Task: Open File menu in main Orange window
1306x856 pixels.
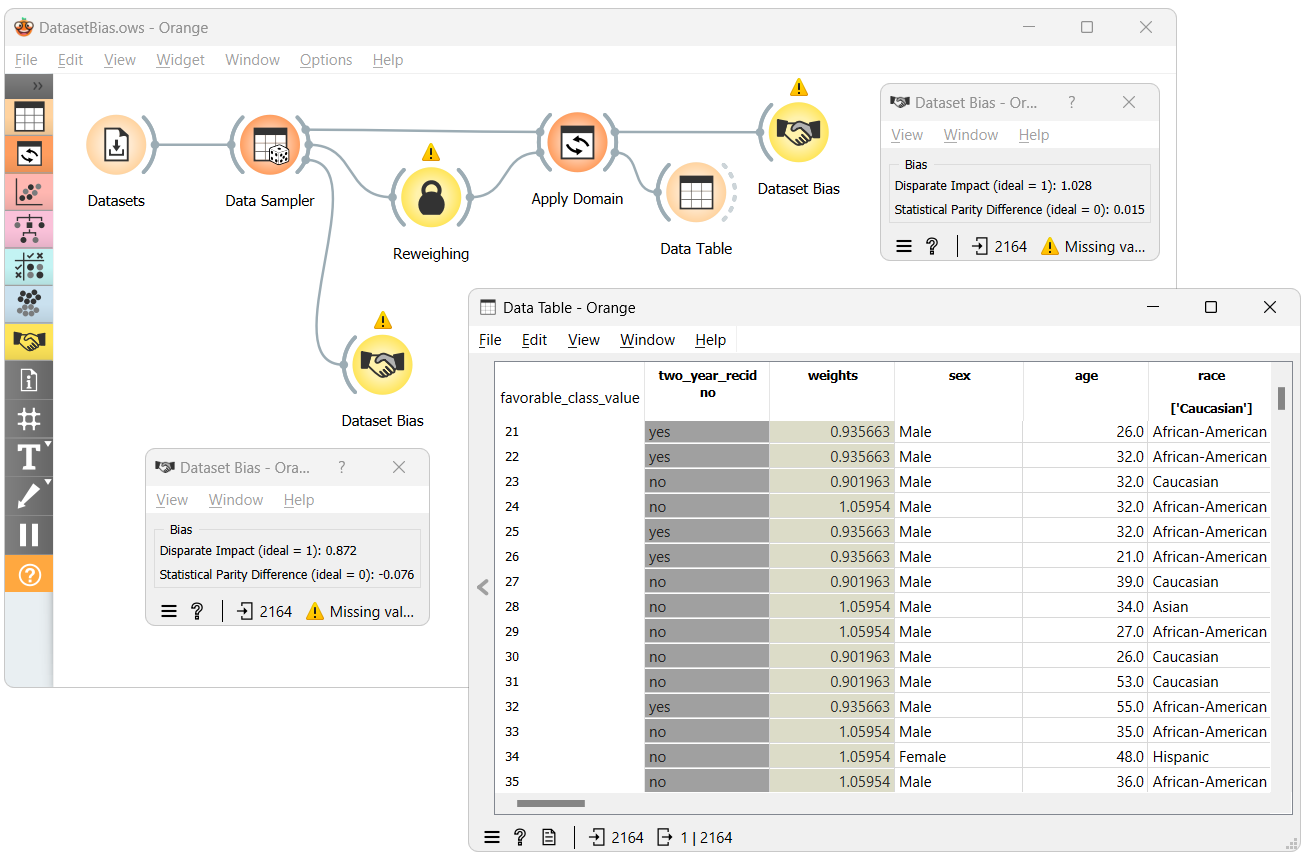Action: [x=26, y=60]
